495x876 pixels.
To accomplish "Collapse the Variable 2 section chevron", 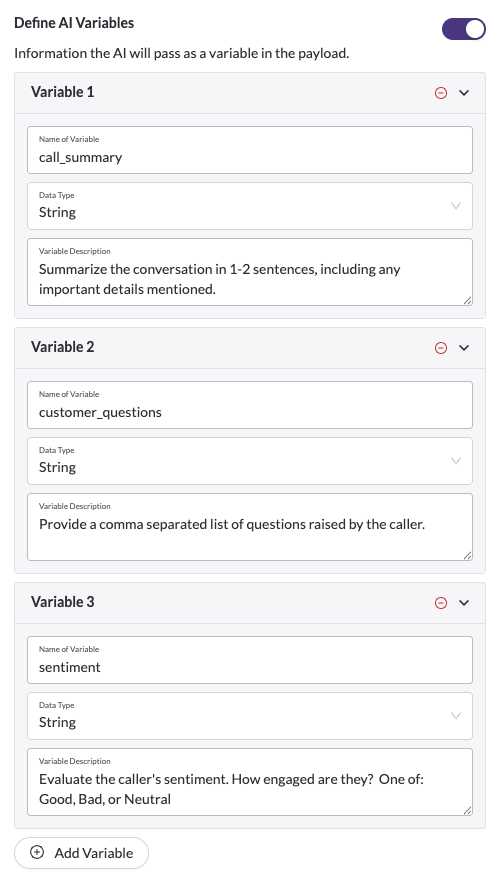I will (464, 348).
